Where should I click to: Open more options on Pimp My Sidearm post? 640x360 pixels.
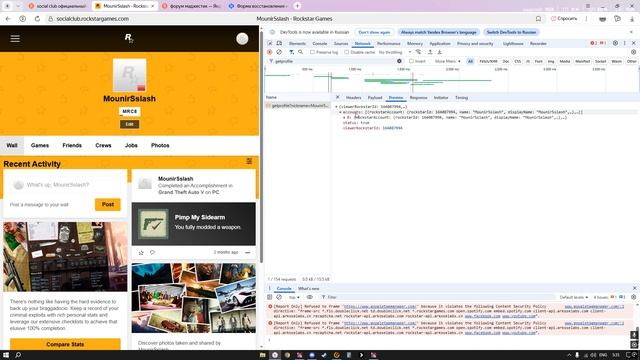[x=247, y=253]
